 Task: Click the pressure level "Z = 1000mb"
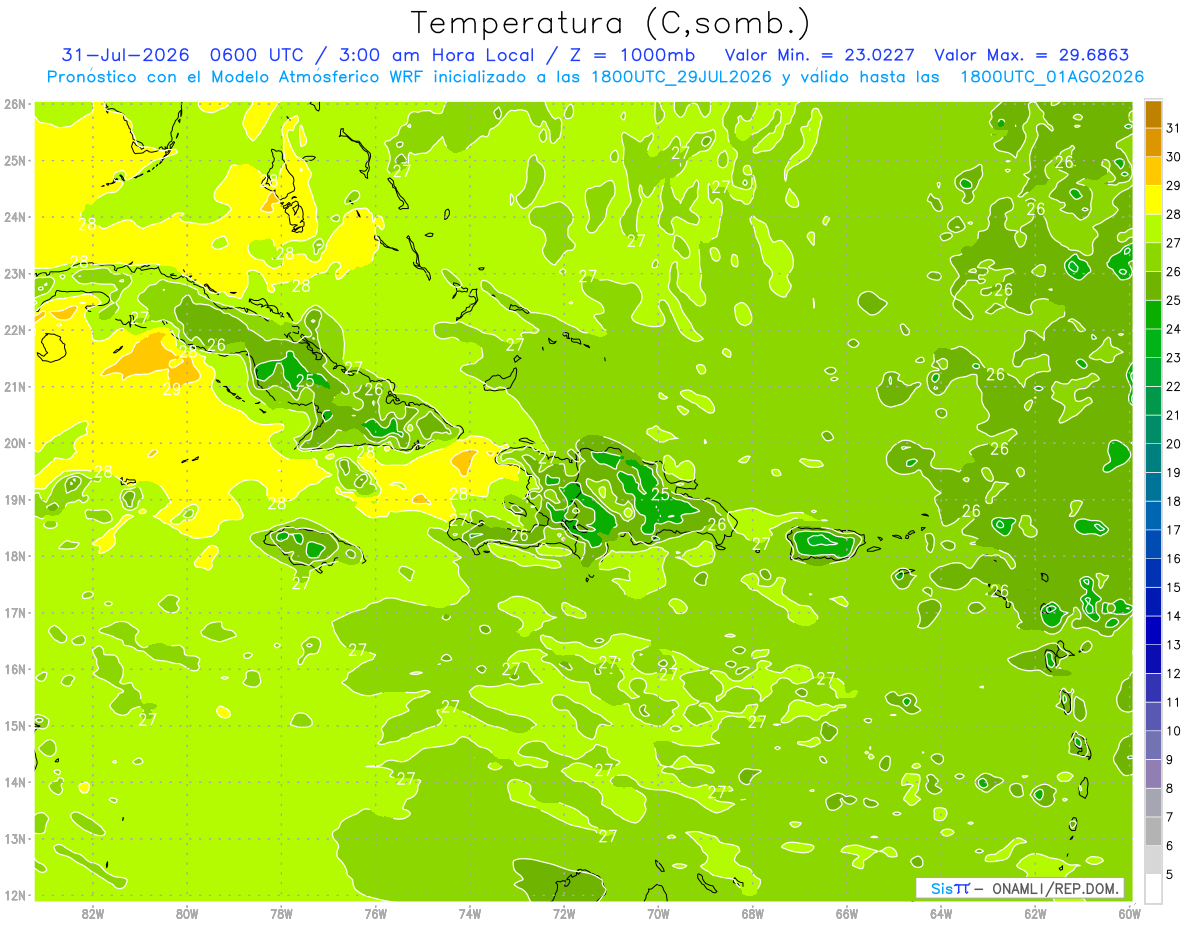click(x=631, y=55)
